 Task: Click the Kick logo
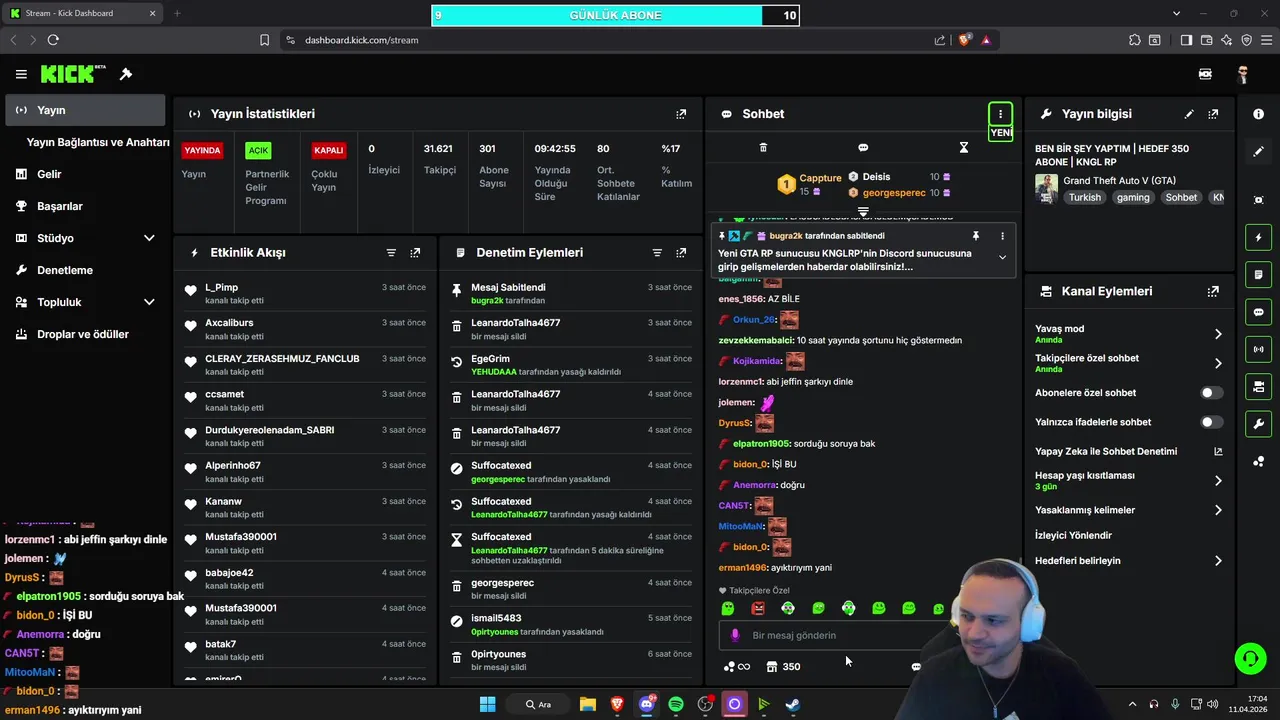click(x=72, y=74)
